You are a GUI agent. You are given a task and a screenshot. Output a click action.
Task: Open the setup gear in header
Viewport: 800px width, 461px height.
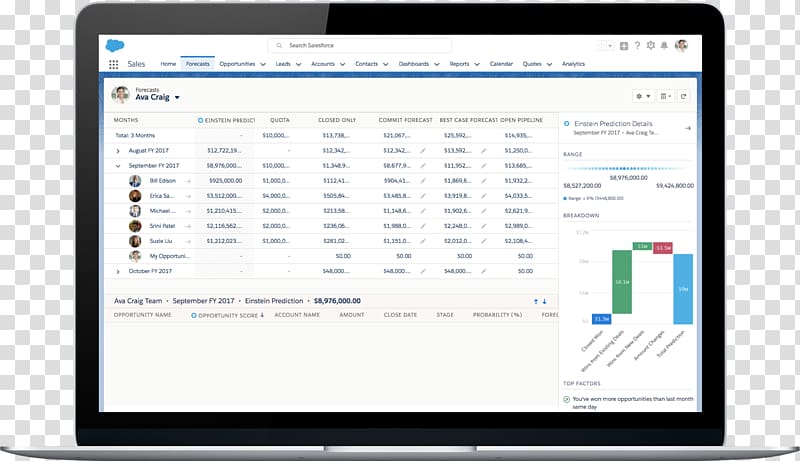coord(651,46)
